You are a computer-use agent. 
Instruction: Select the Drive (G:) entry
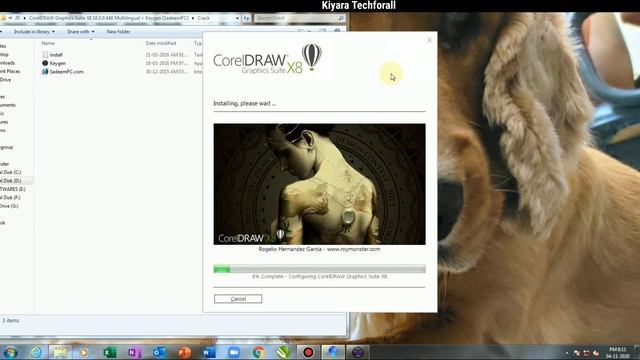coord(9,206)
